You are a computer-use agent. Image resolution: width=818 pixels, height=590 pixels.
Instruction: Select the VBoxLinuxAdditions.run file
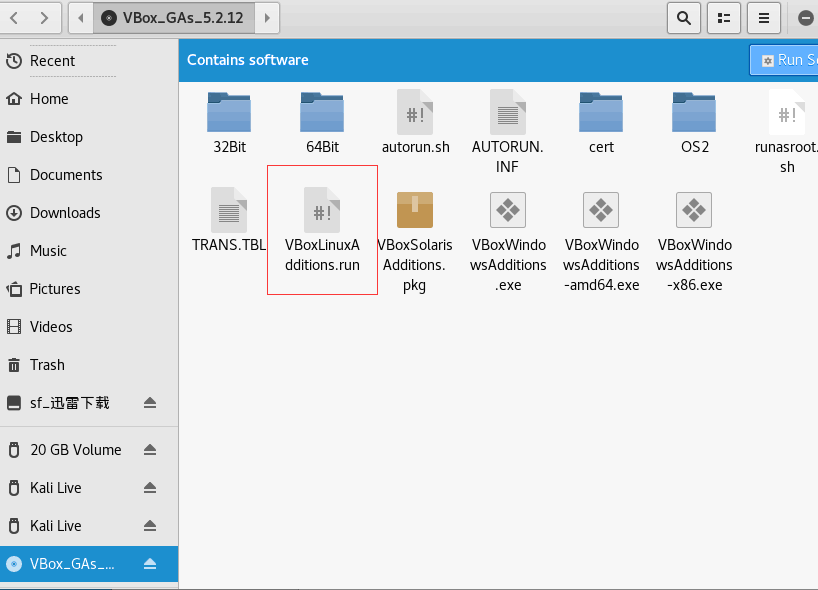pos(322,230)
